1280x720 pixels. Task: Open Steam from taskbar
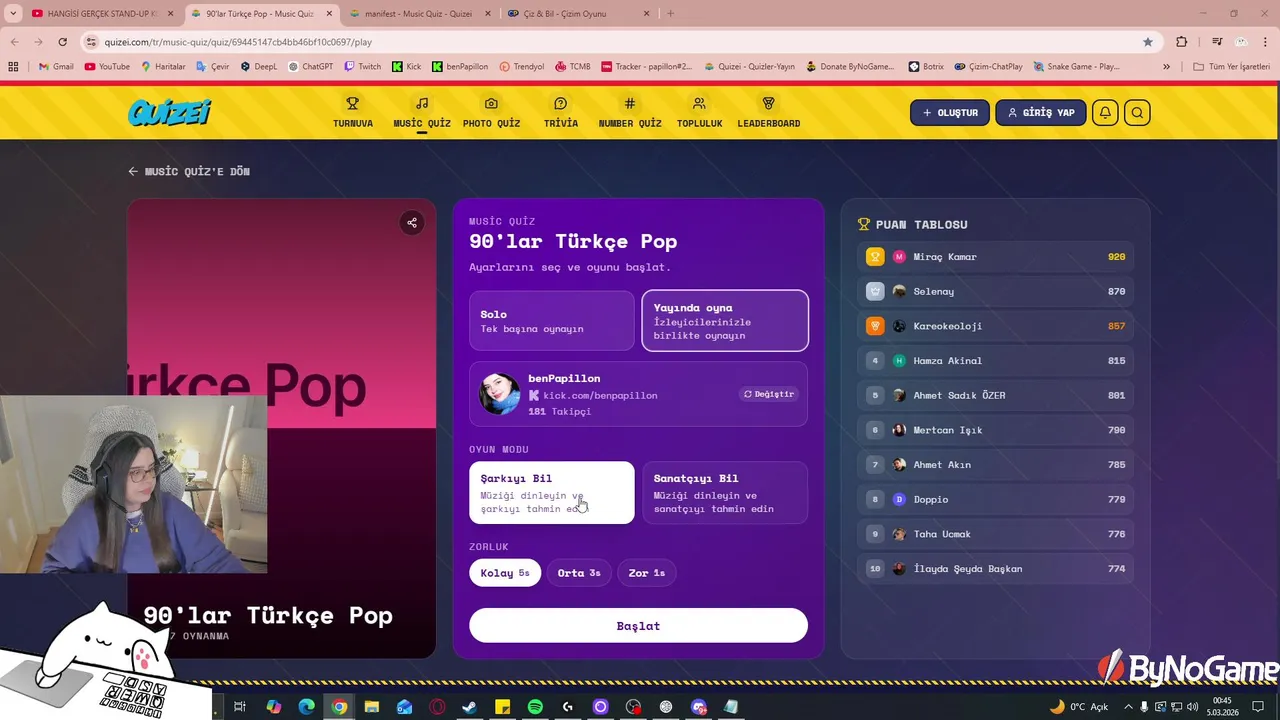469,707
